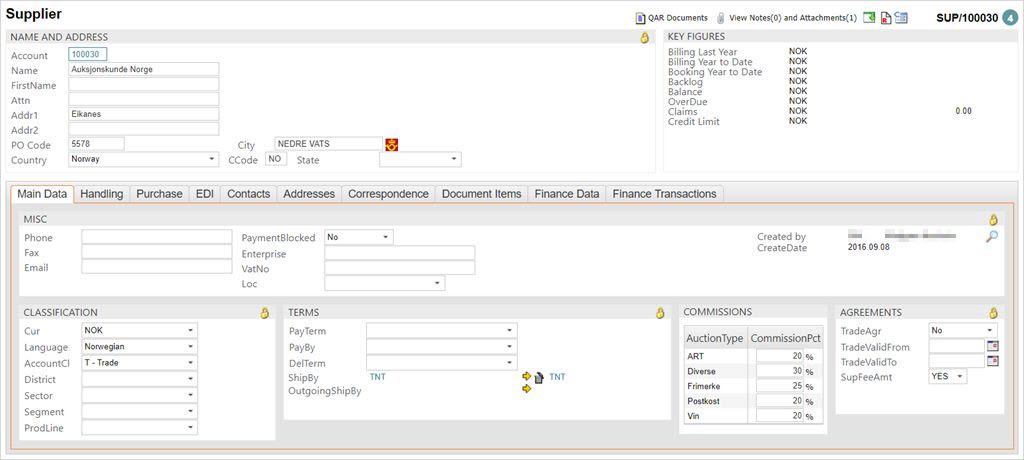Open TradeValidFrom calendar picker

click(x=992, y=346)
